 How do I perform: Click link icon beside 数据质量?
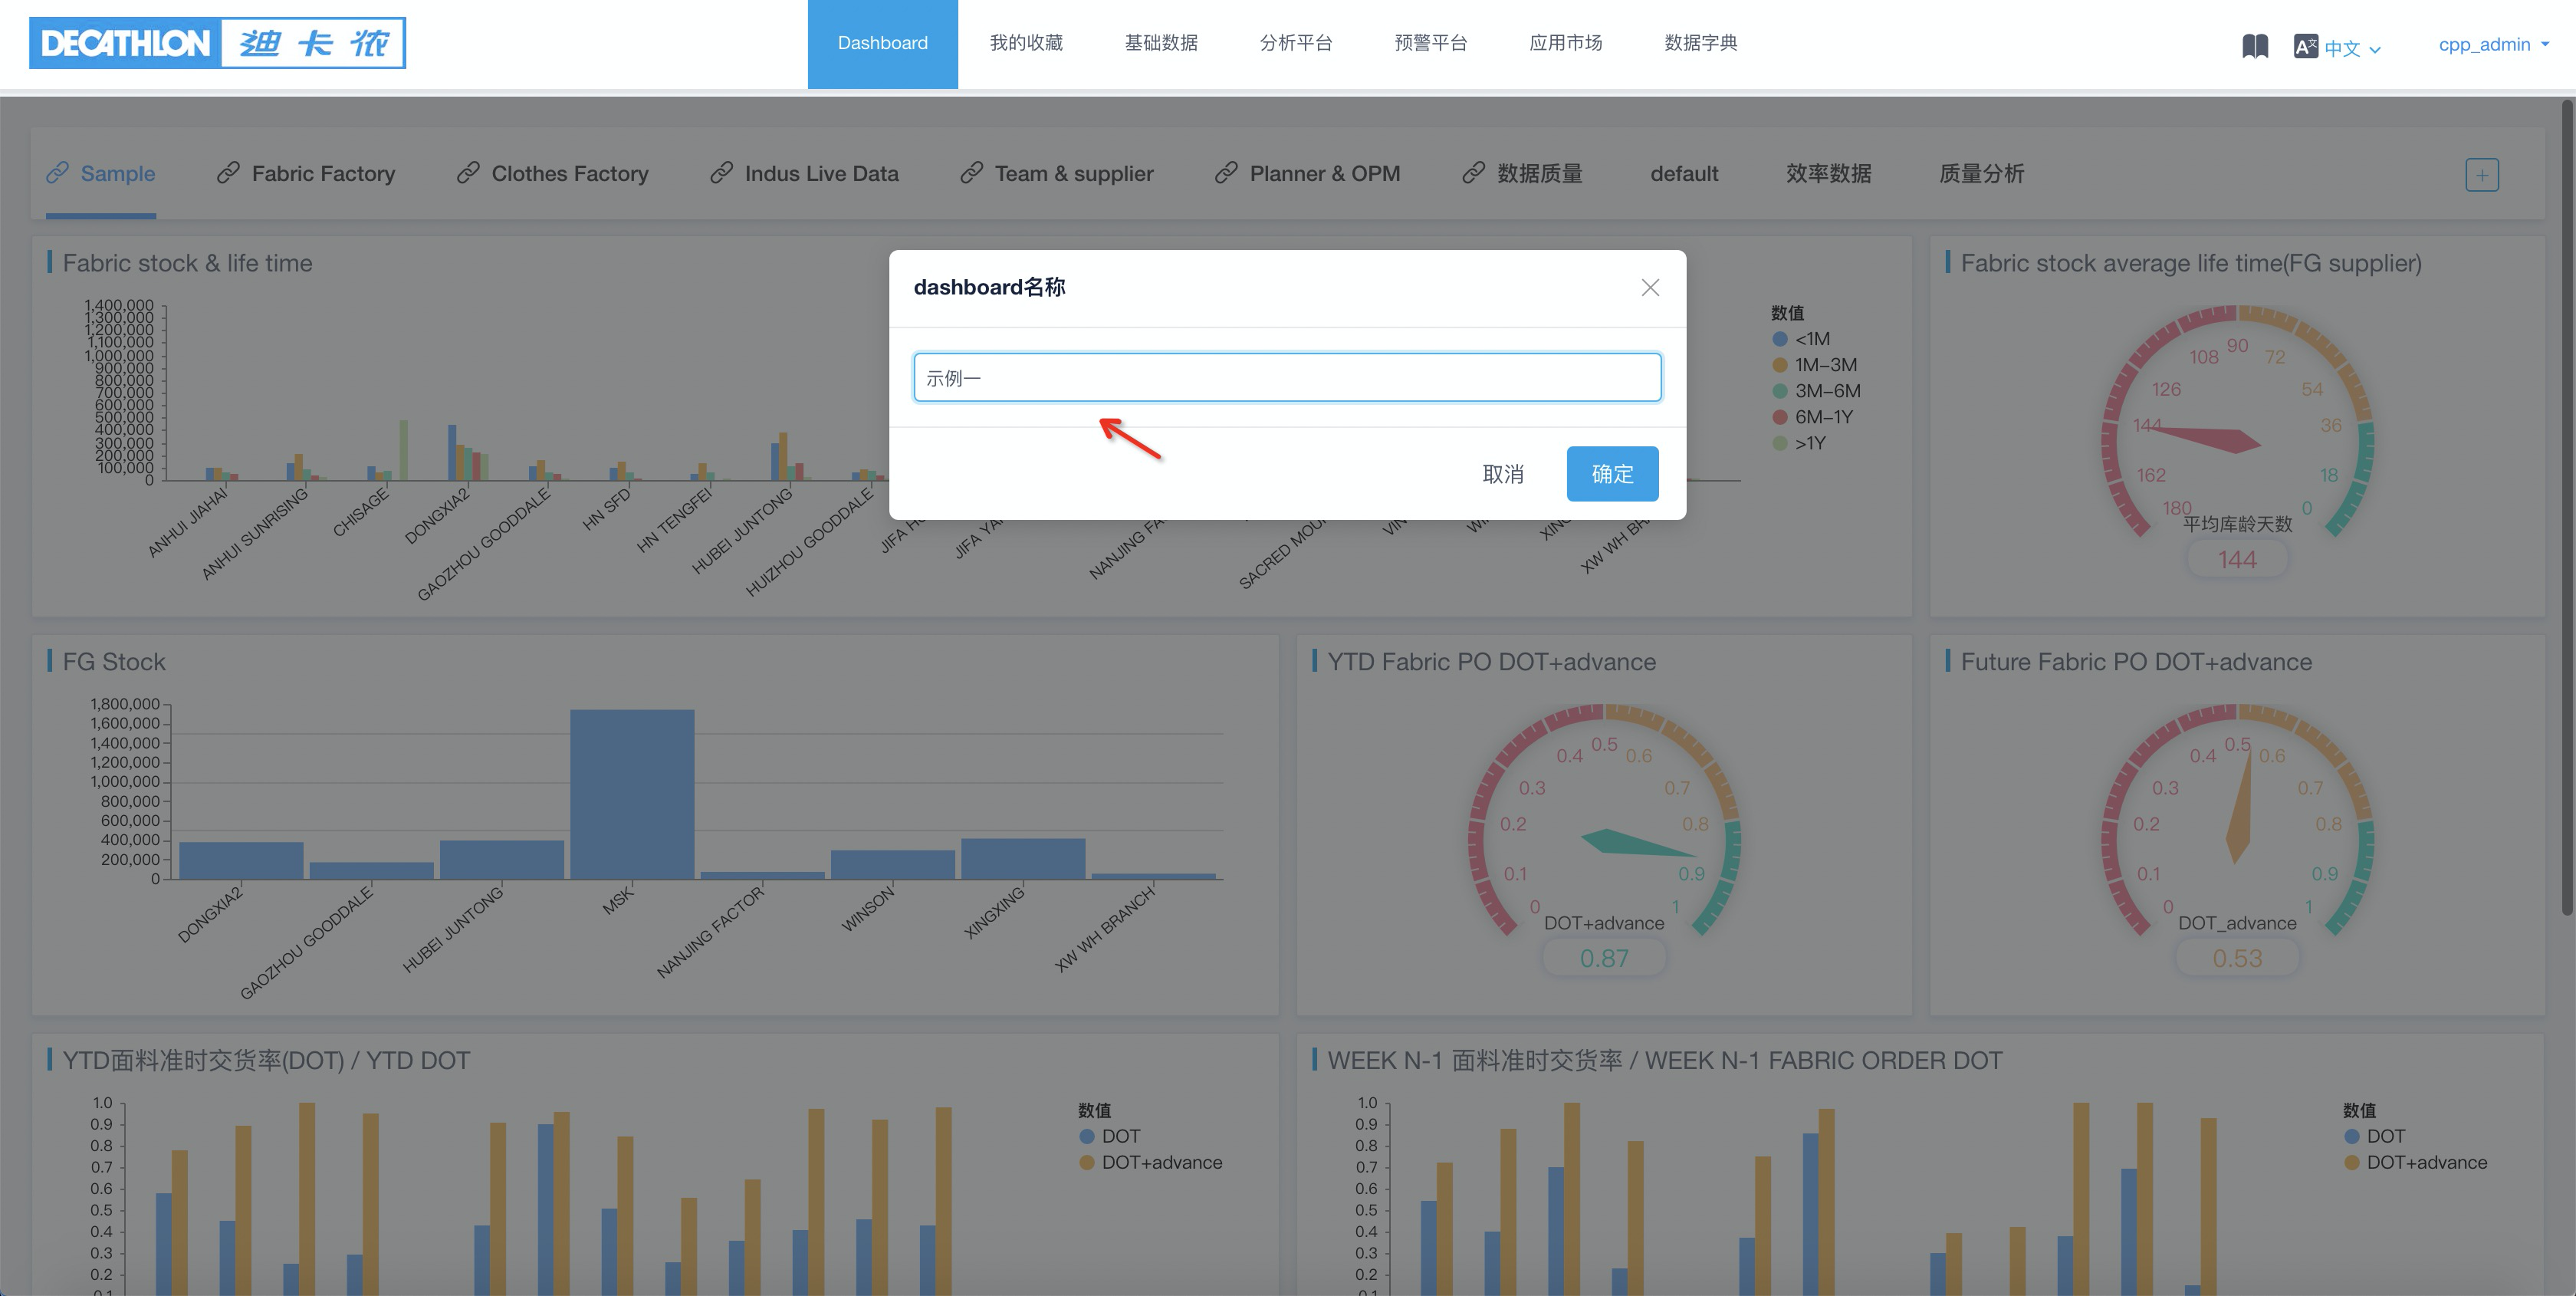point(1473,173)
